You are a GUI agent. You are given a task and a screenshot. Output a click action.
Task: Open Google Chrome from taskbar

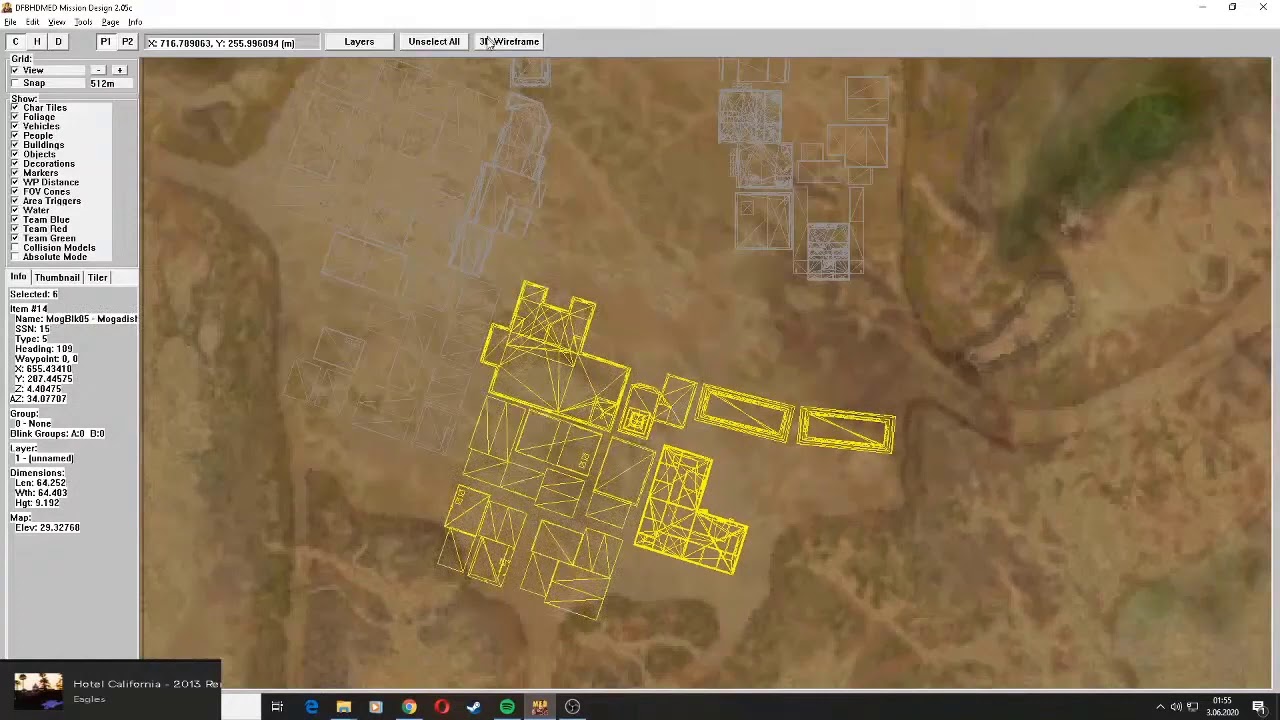(409, 707)
